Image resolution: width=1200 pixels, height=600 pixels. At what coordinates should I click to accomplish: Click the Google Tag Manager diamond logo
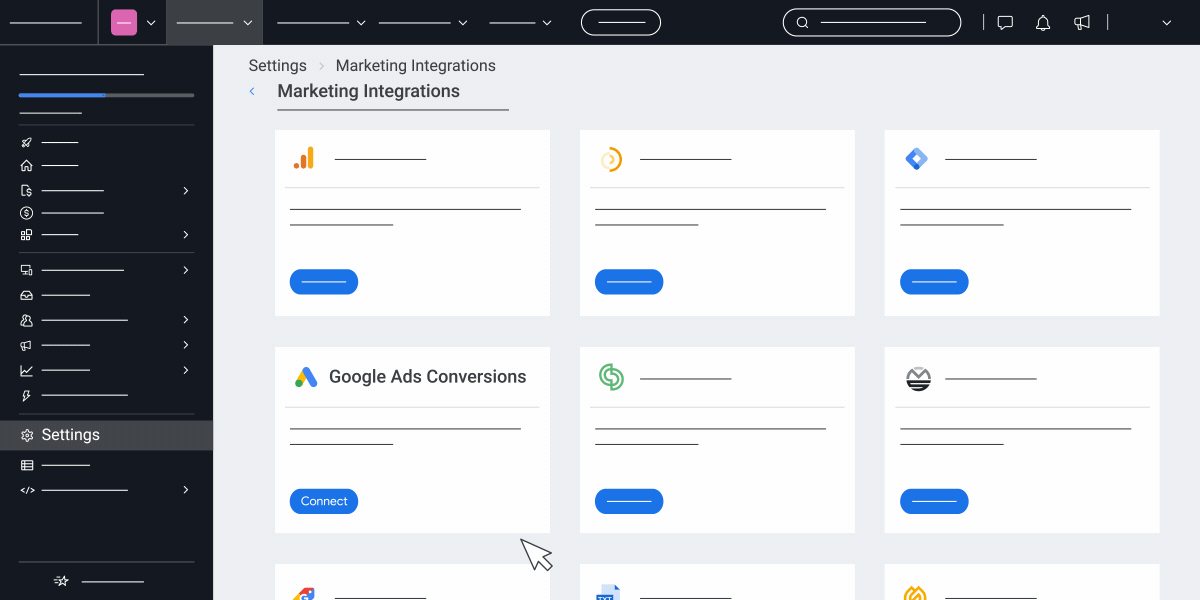pyautogui.click(x=917, y=157)
